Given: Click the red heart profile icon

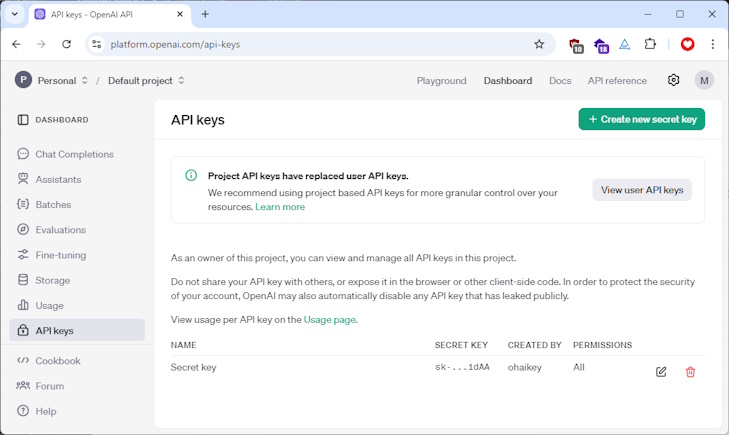Looking at the screenshot, I should pos(687,44).
